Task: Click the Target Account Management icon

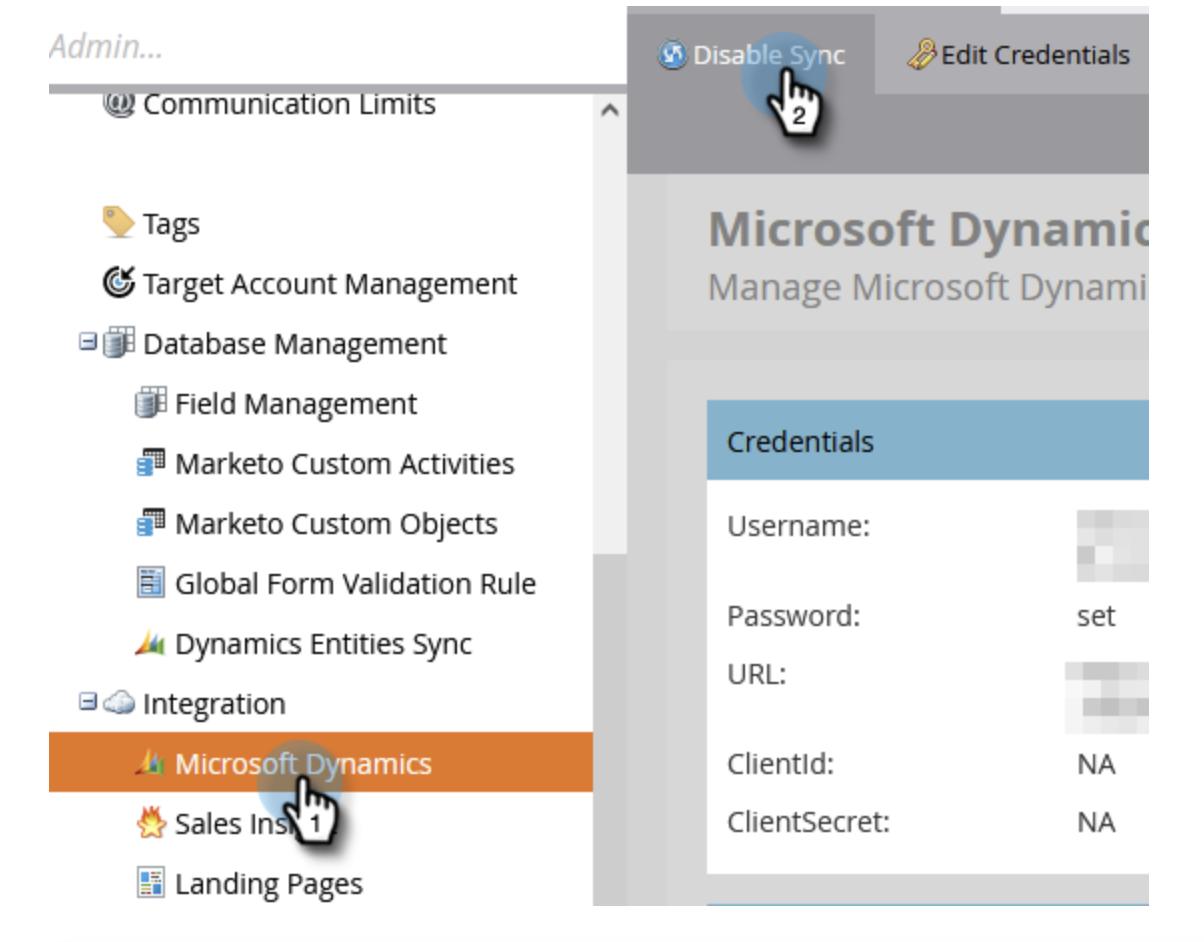Action: 119,283
